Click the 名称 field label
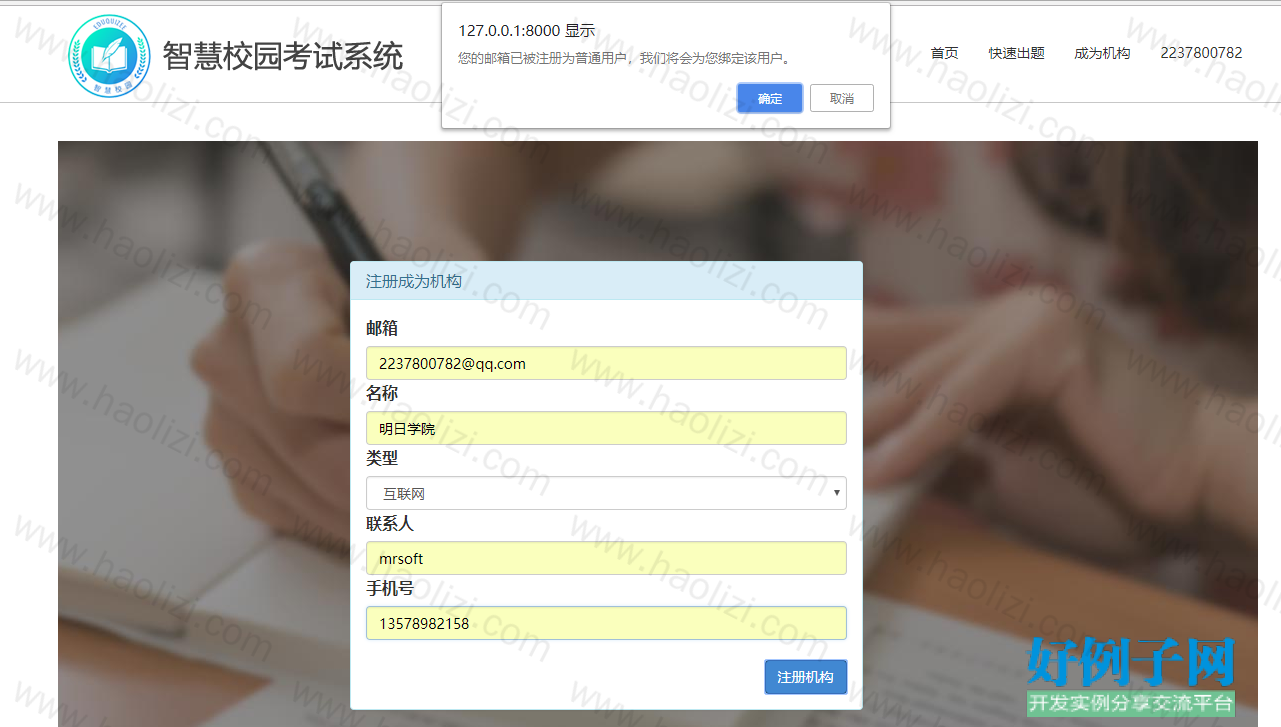Image resolution: width=1281 pixels, height=727 pixels. [382, 393]
